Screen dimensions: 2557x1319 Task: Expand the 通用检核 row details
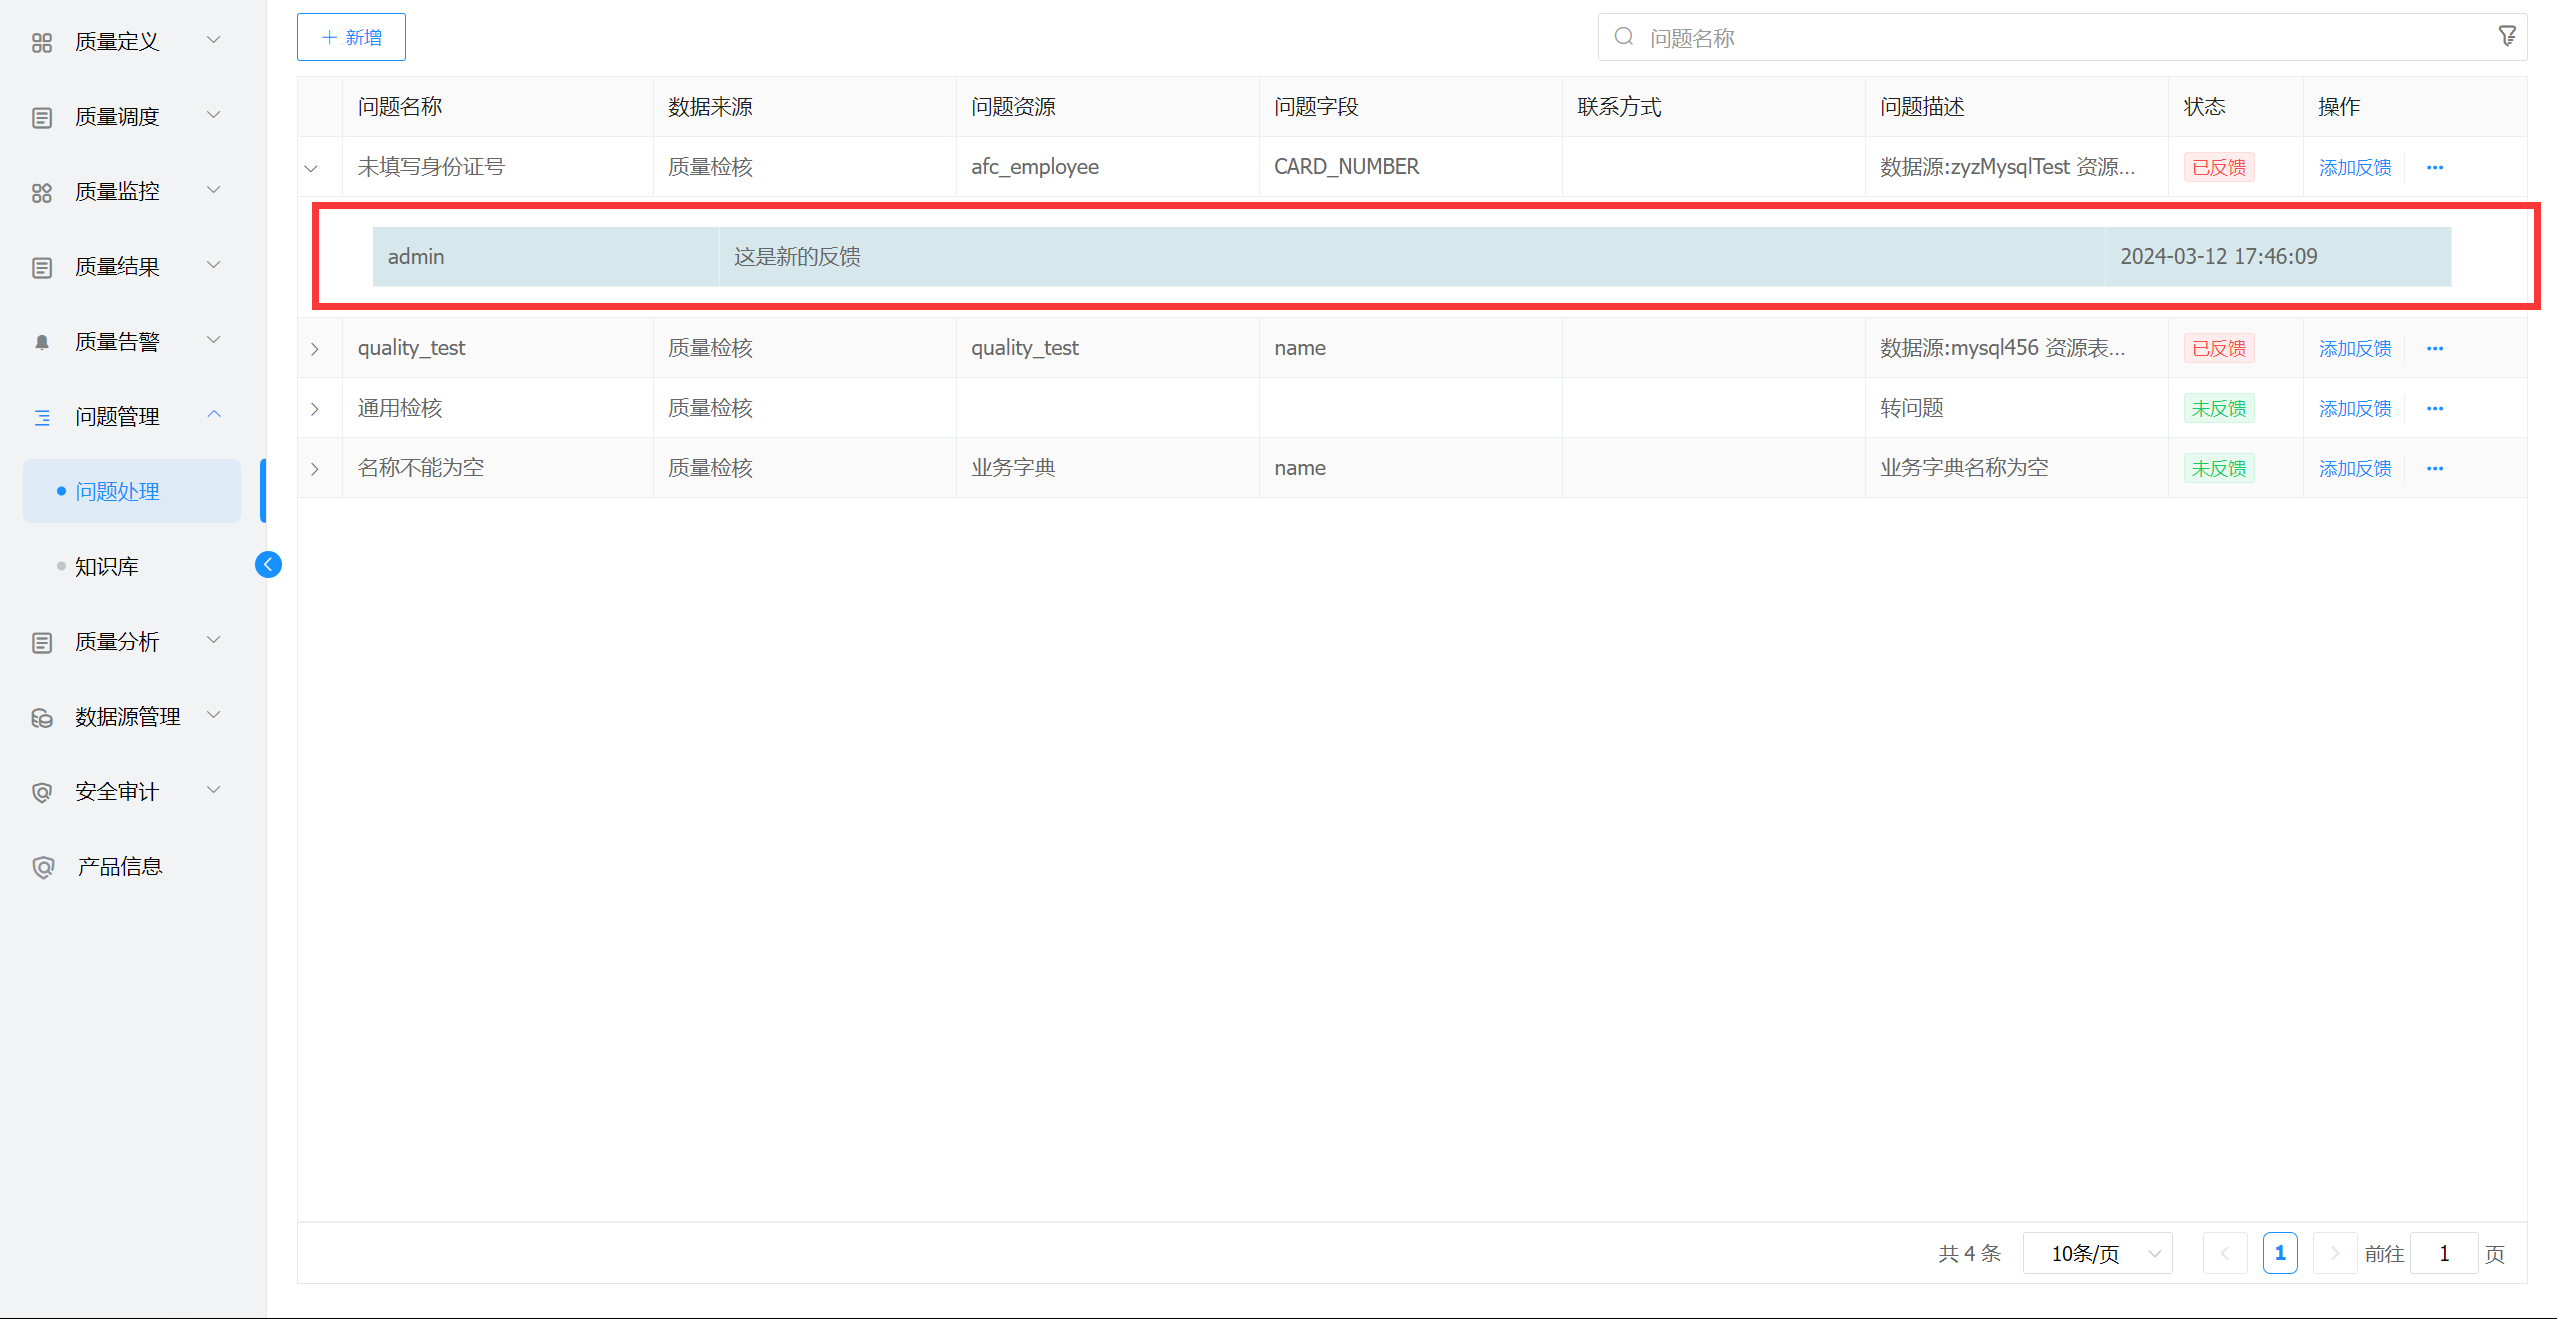pyautogui.click(x=315, y=409)
